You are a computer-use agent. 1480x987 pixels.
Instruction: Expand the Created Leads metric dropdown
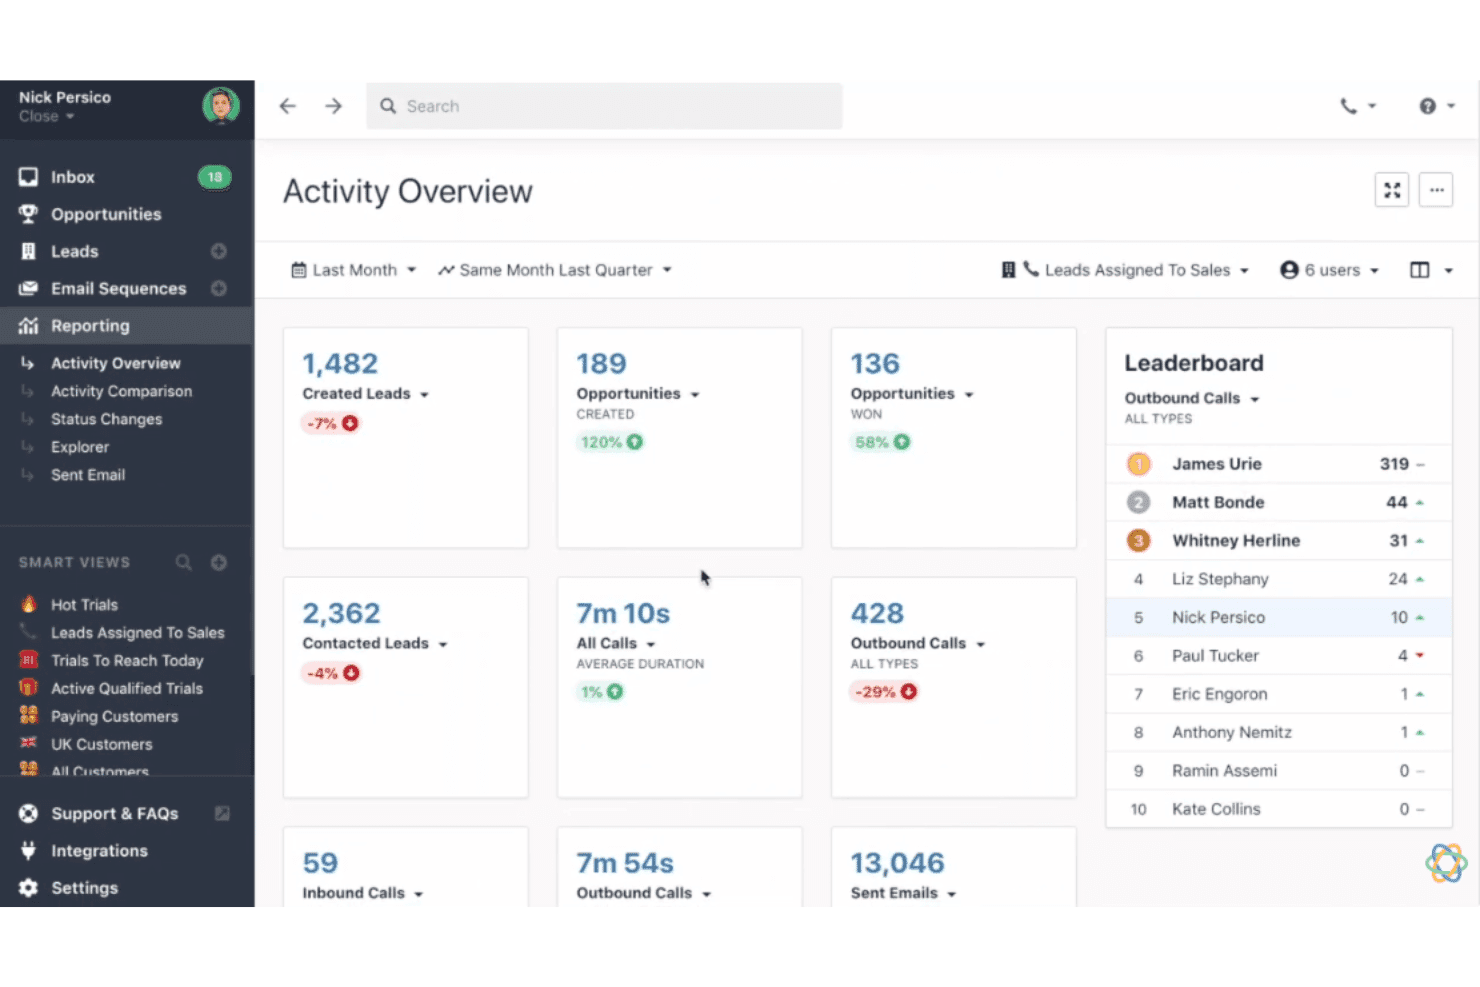coord(366,394)
